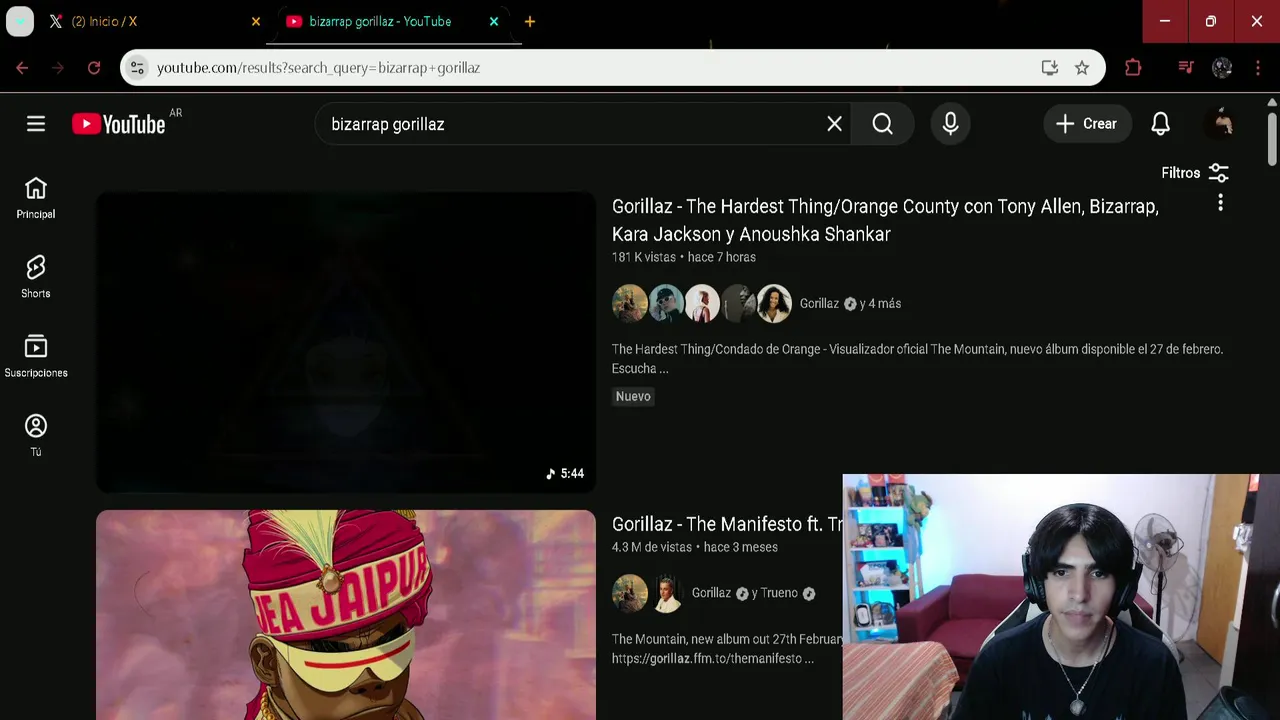The height and width of the screenshot is (720, 1280).
Task: Run search with the magnifier button
Action: tap(882, 124)
